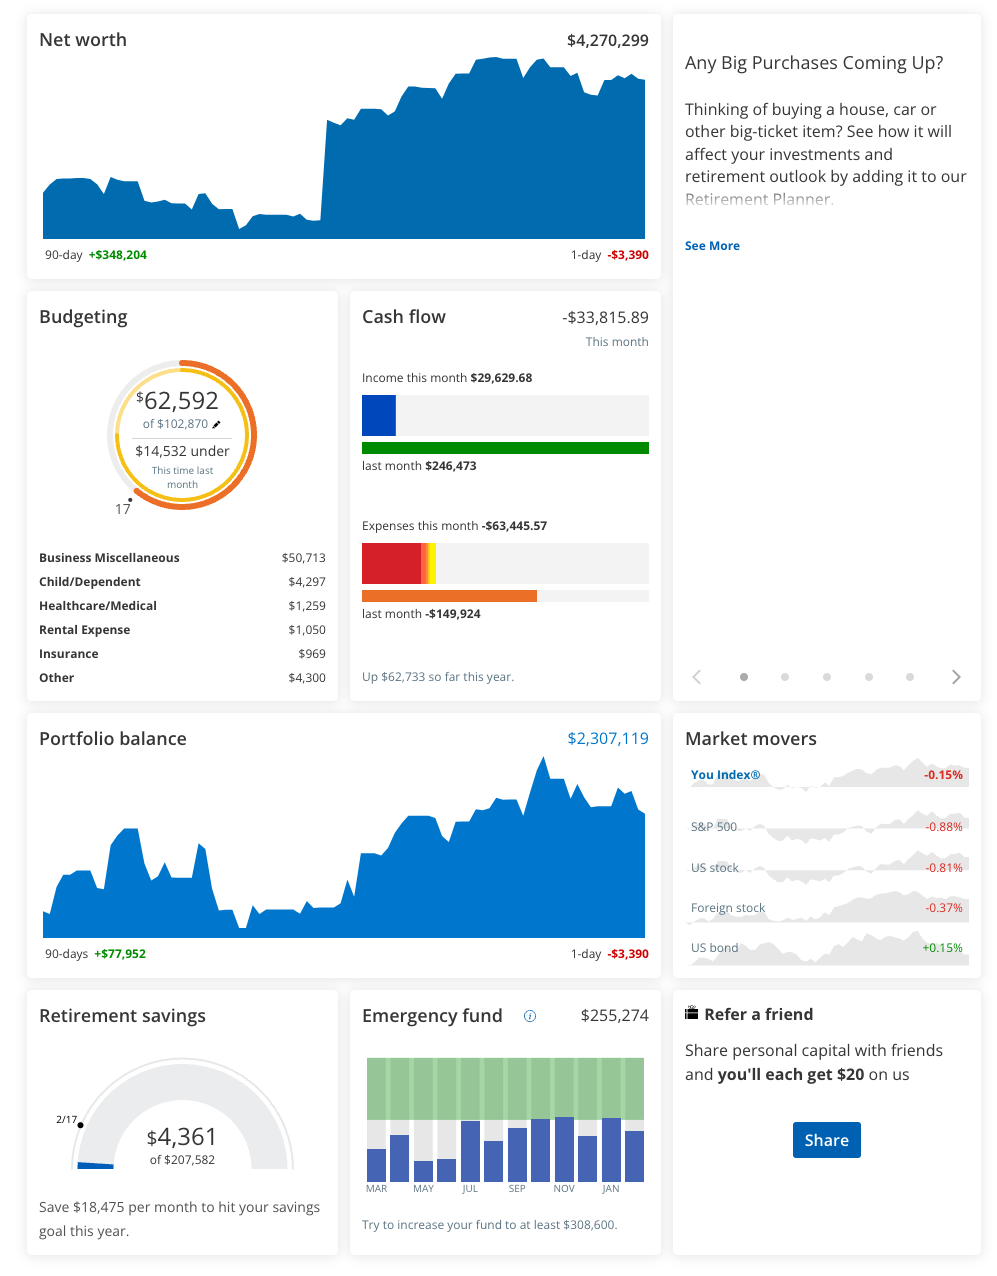
Task: Click the Emergency fund info icon
Action: pyautogui.click(x=529, y=1016)
